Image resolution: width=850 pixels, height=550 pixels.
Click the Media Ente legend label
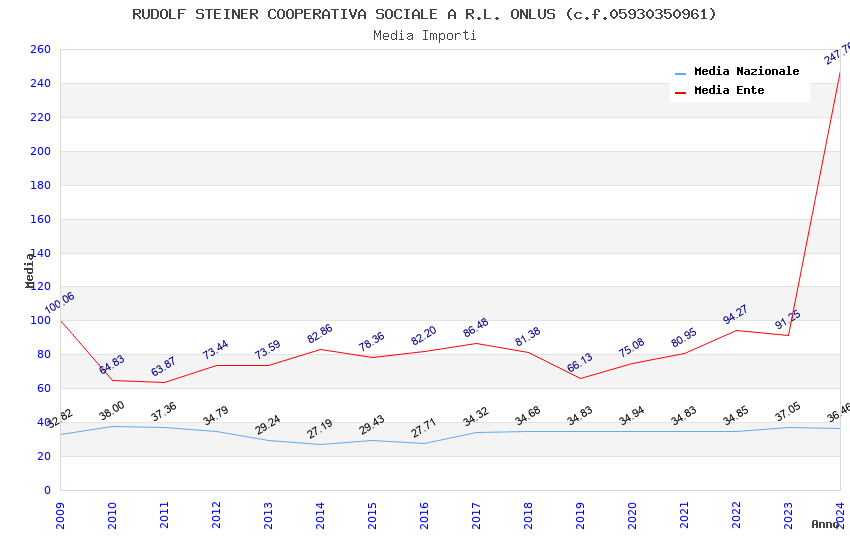click(x=729, y=90)
